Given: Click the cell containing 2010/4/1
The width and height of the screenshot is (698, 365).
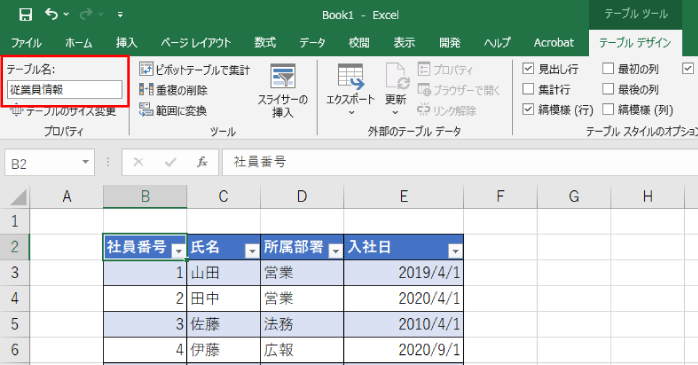Looking at the screenshot, I should tap(404, 324).
